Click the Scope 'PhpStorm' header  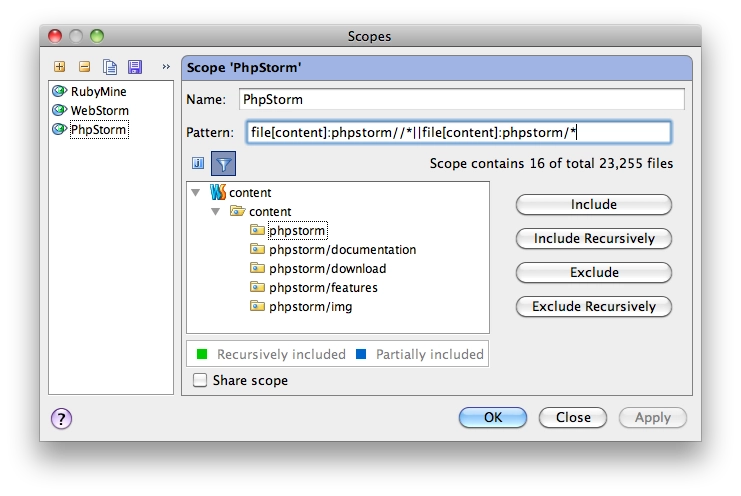[x=437, y=68]
